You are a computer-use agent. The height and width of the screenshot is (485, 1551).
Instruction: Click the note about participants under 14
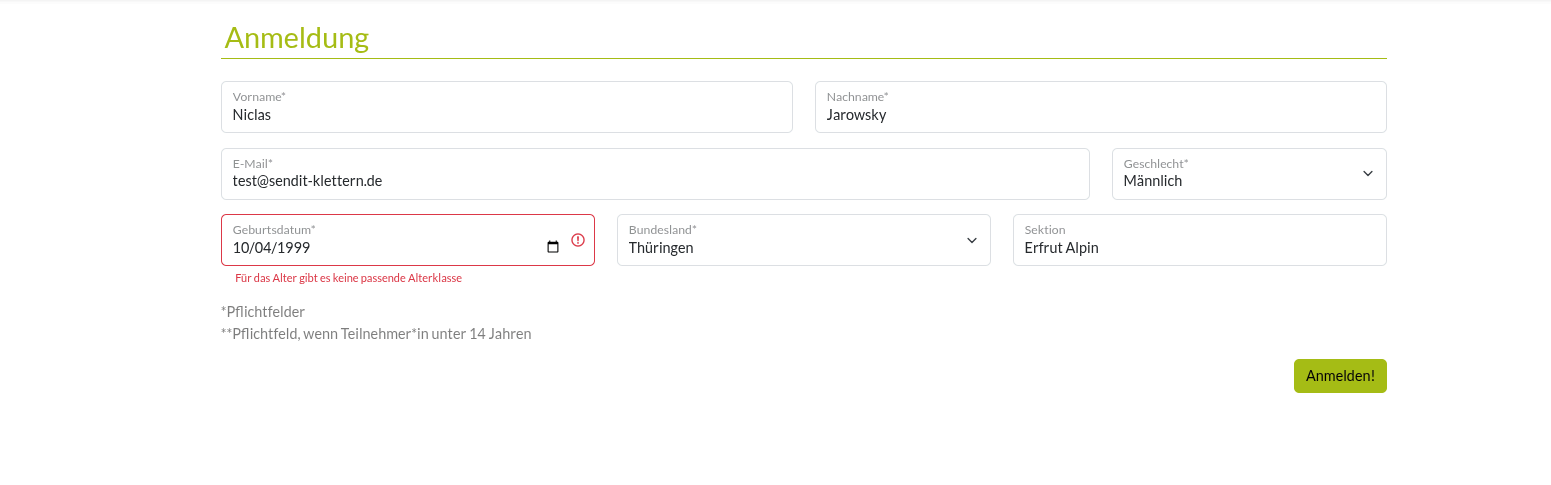tap(376, 334)
